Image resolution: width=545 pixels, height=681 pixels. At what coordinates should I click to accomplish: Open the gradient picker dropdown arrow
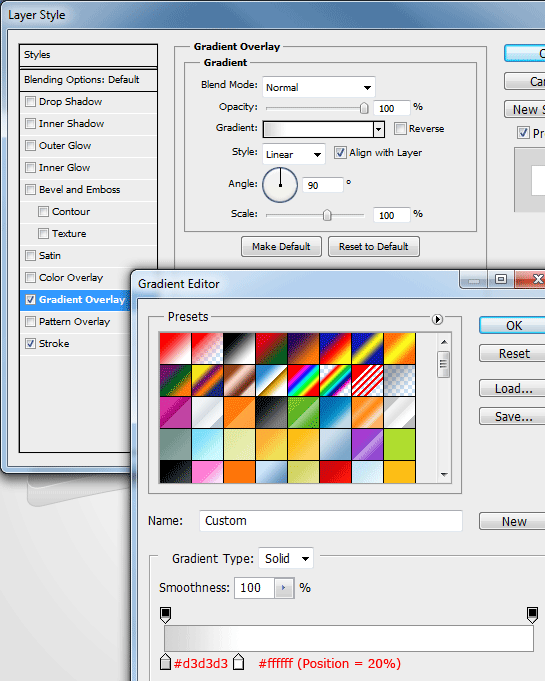379,129
